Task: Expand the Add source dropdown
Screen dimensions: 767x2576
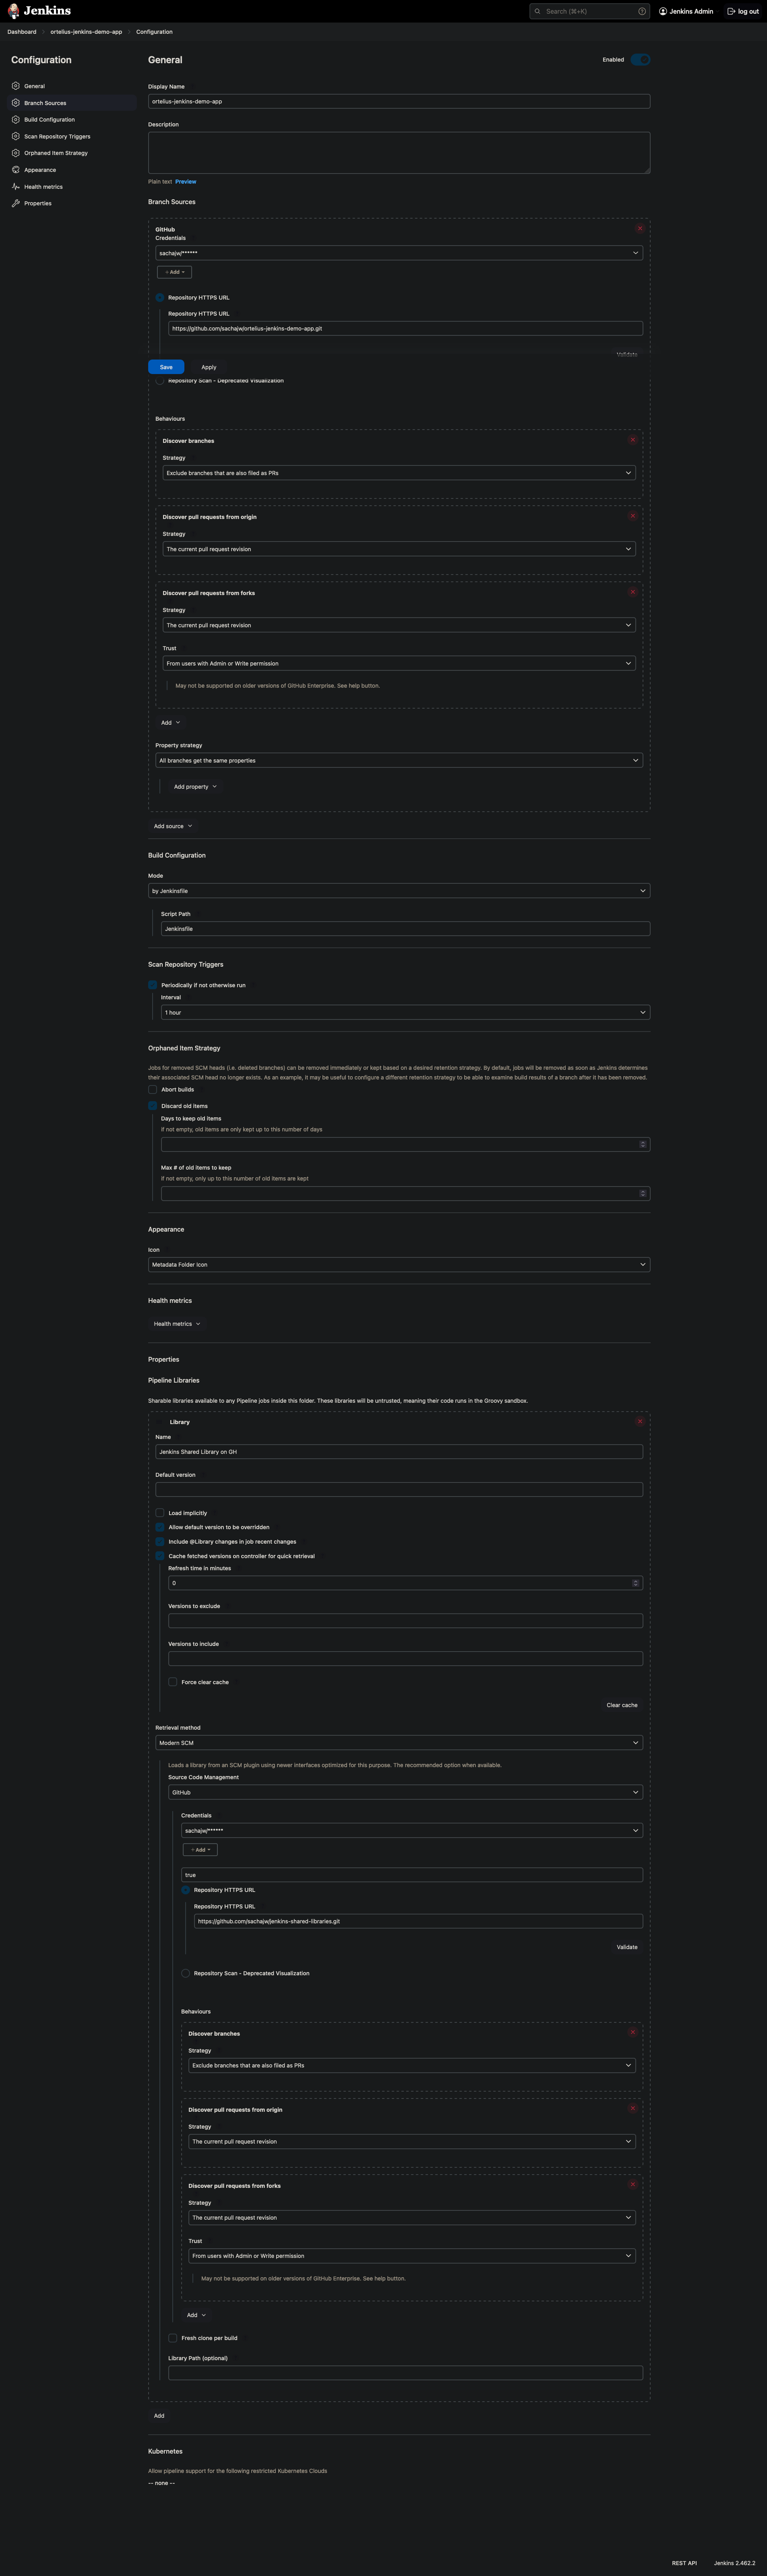Action: (172, 826)
